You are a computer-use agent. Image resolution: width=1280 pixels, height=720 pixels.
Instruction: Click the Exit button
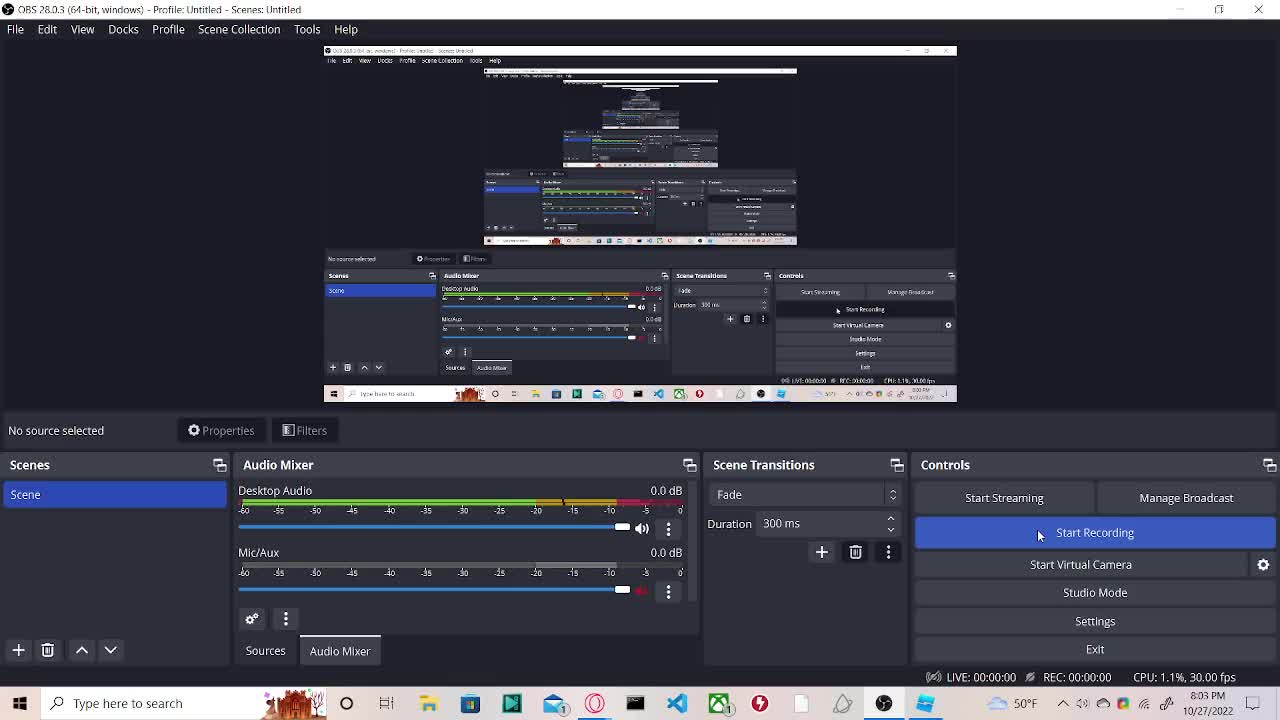1095,649
